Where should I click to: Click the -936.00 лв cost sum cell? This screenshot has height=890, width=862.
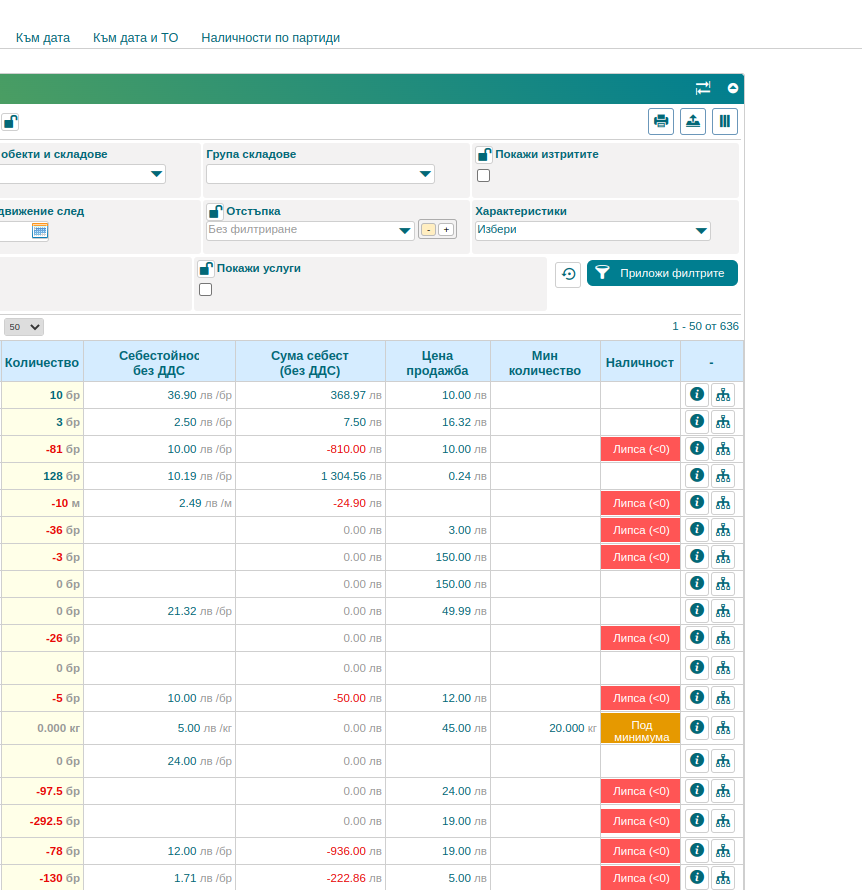(310, 851)
